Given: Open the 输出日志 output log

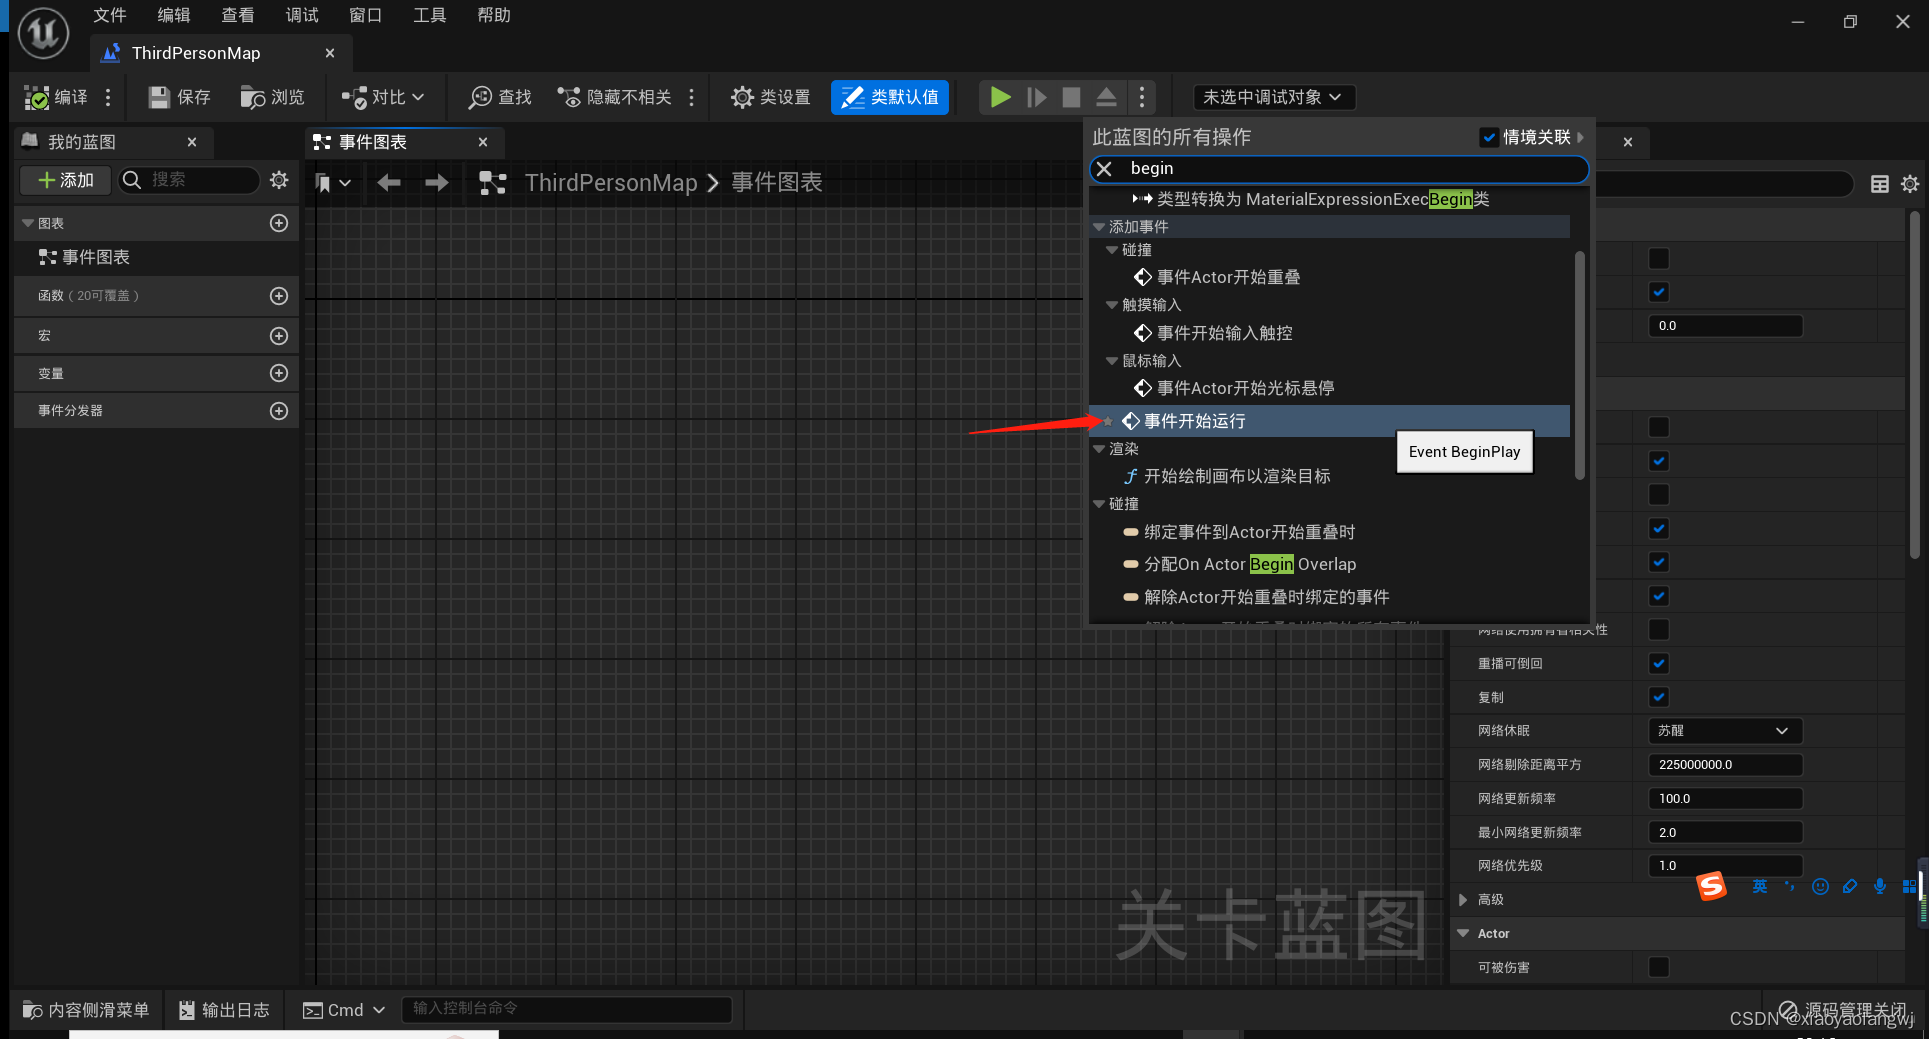Looking at the screenshot, I should pos(224,1010).
